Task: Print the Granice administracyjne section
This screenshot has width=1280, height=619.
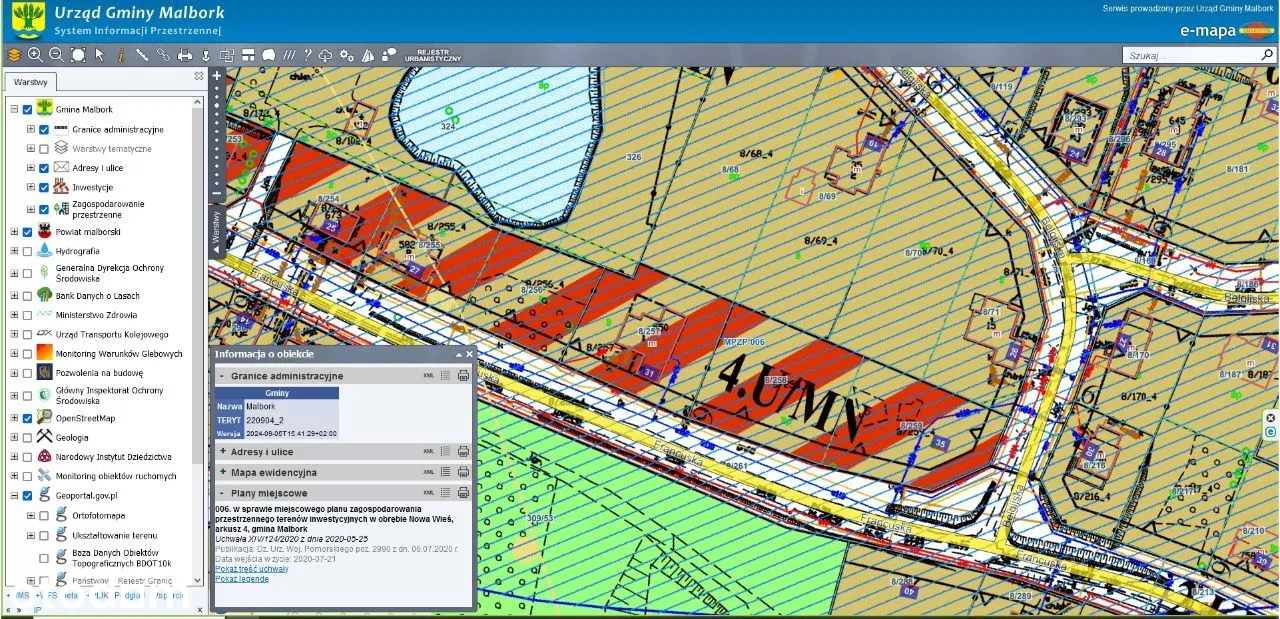Action: [x=463, y=376]
